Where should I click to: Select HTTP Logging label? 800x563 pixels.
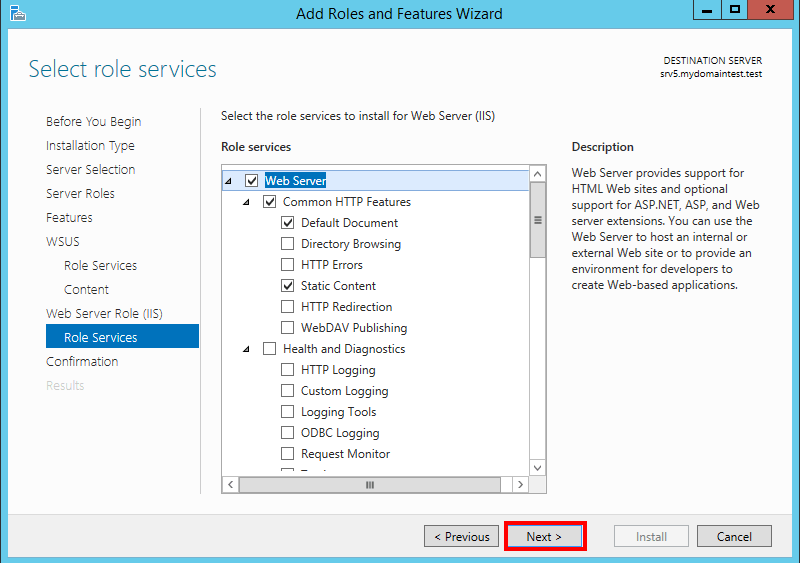(x=338, y=370)
